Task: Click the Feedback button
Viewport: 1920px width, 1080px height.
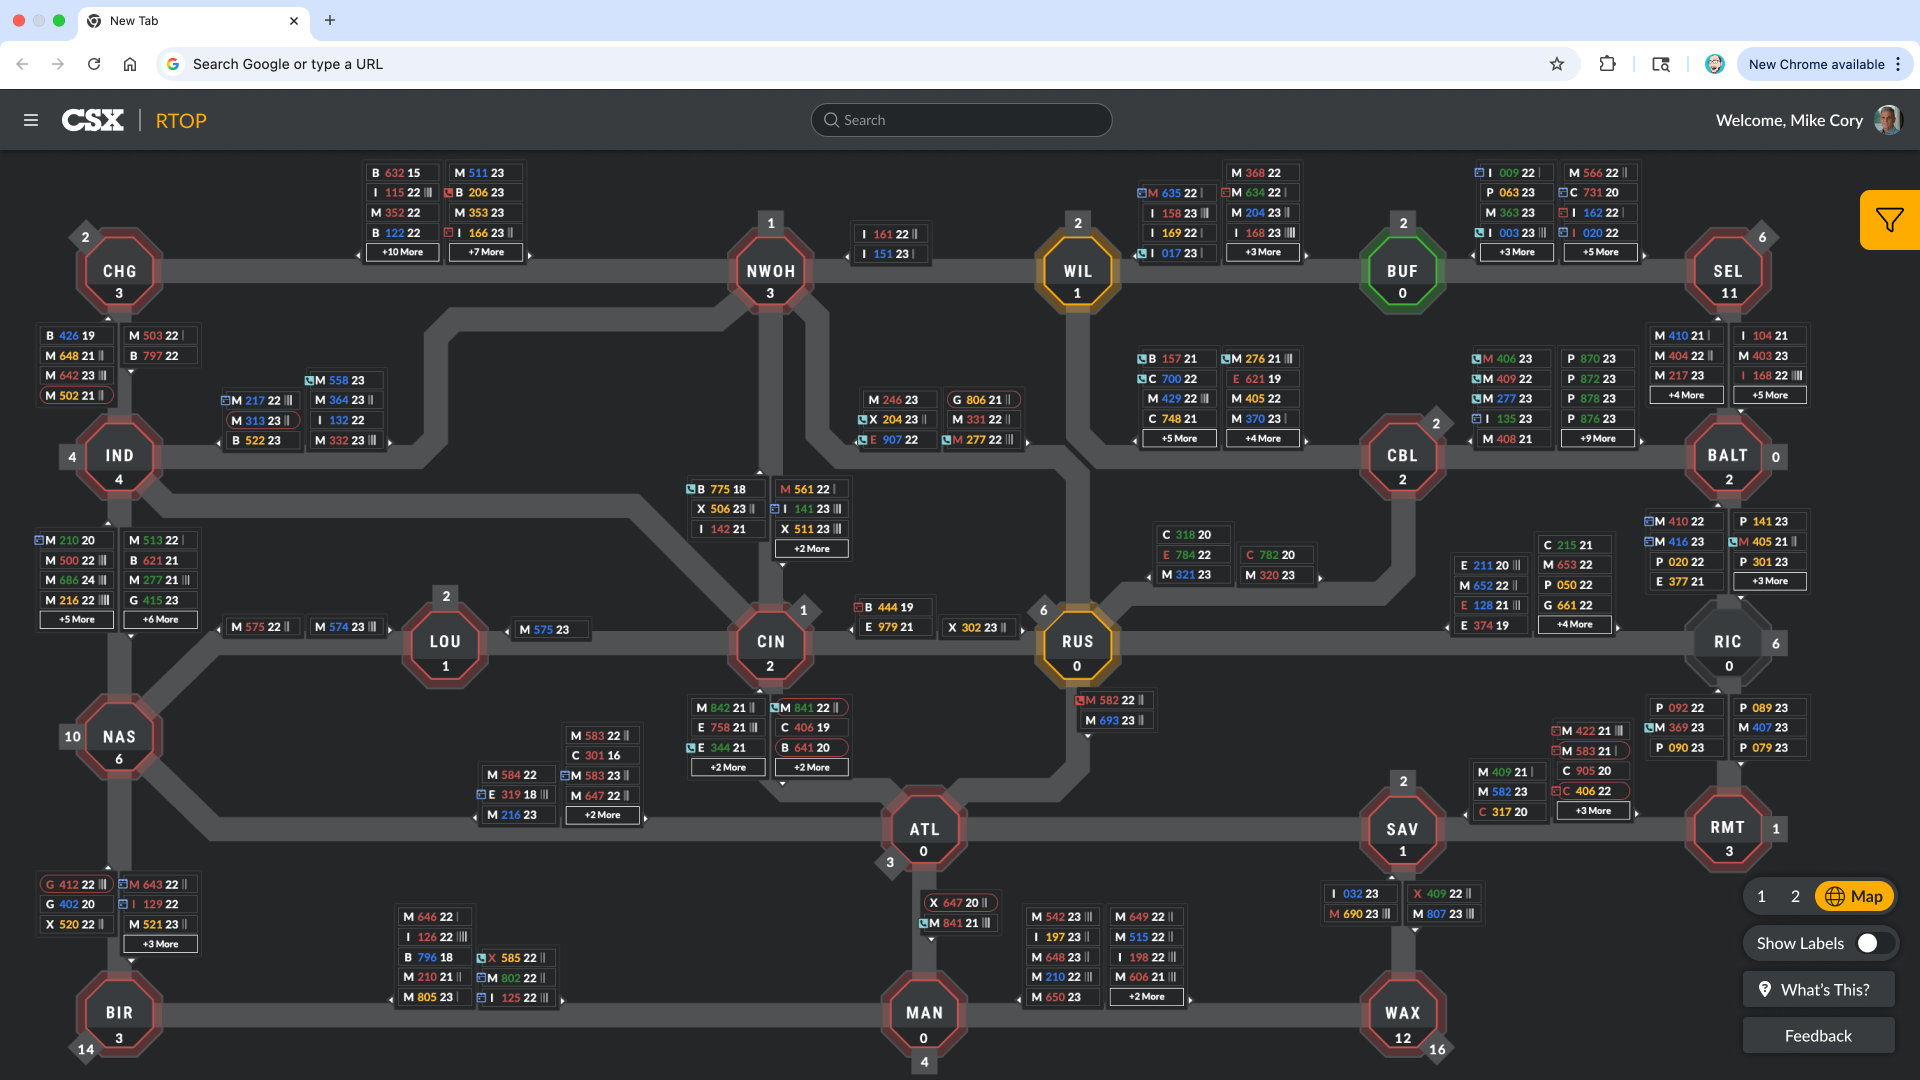Action: point(1818,1036)
